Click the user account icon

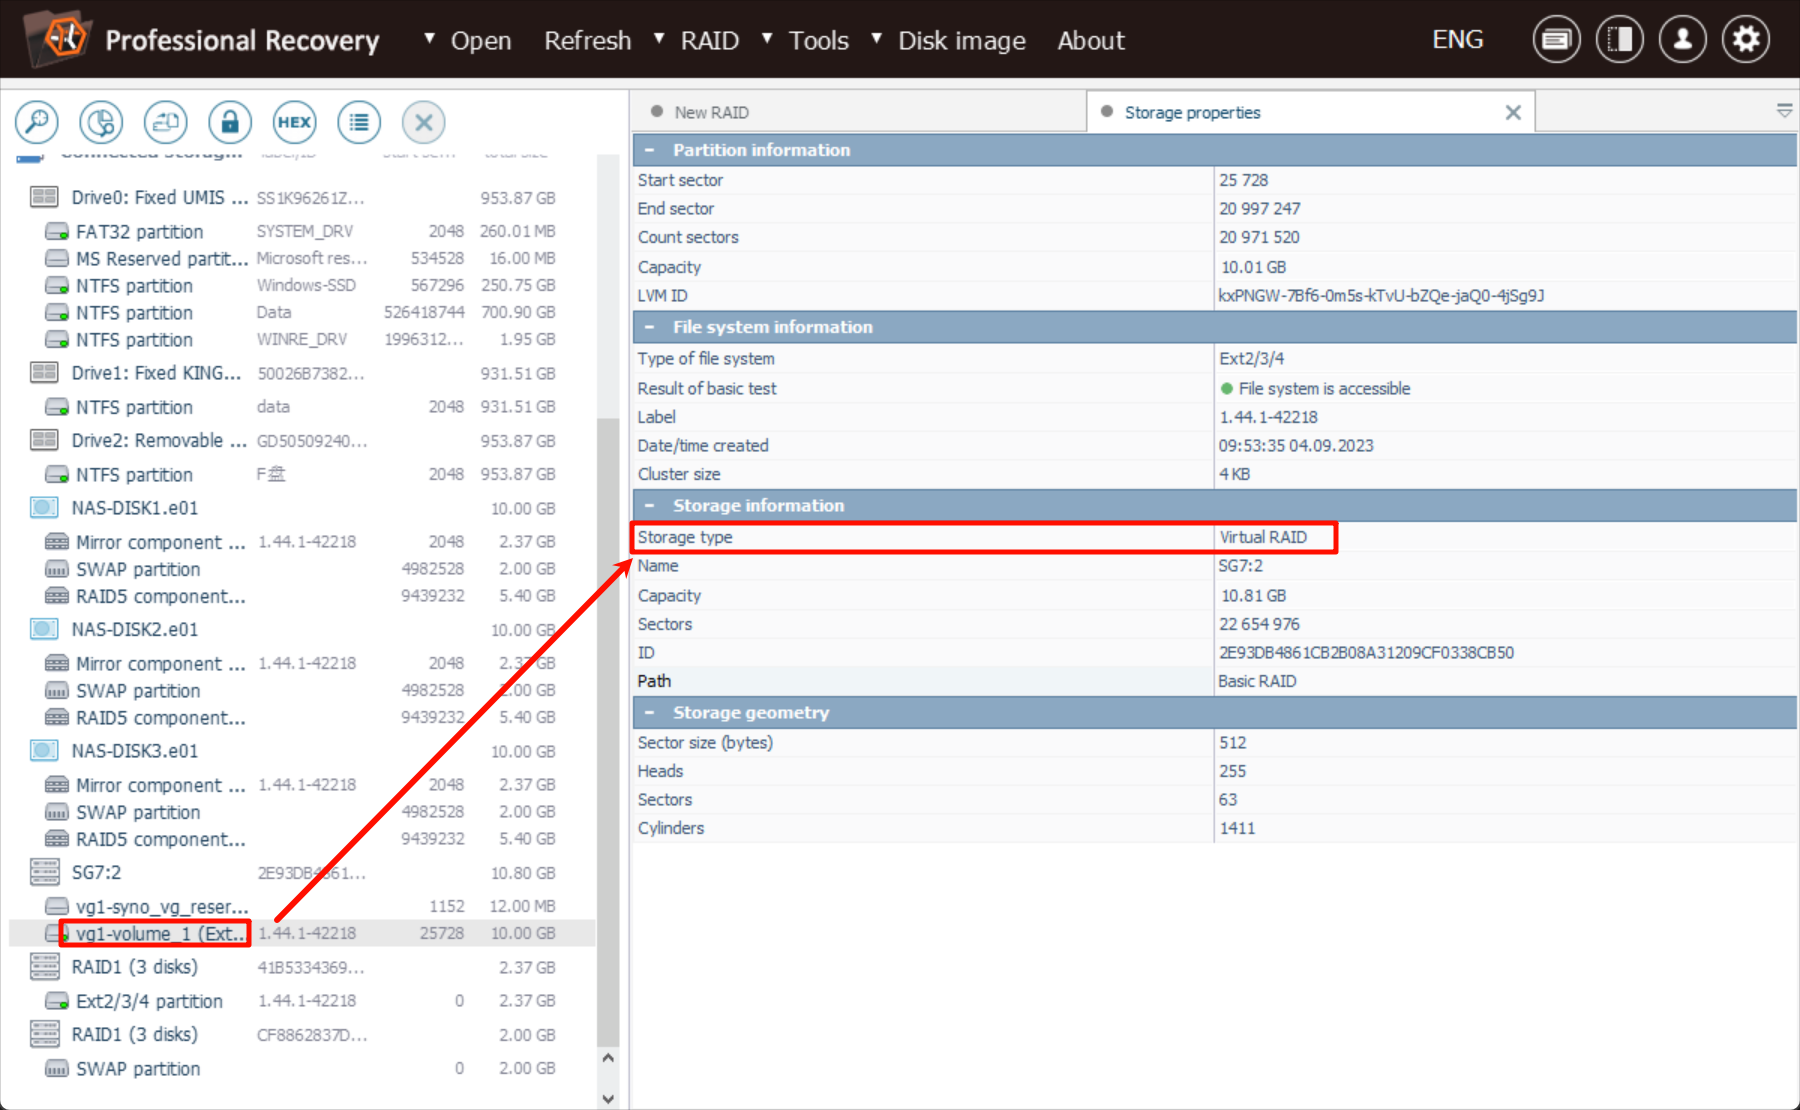coord(1682,40)
